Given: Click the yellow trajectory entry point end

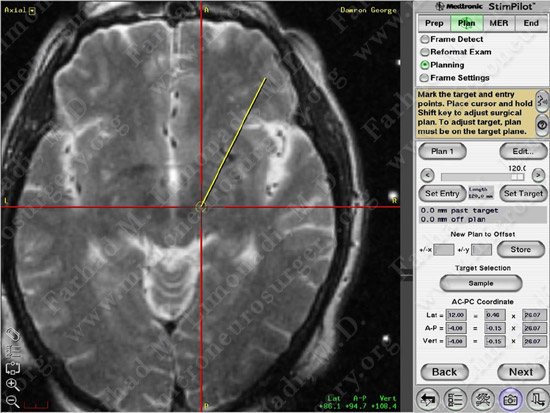Looking at the screenshot, I should 265,79.
